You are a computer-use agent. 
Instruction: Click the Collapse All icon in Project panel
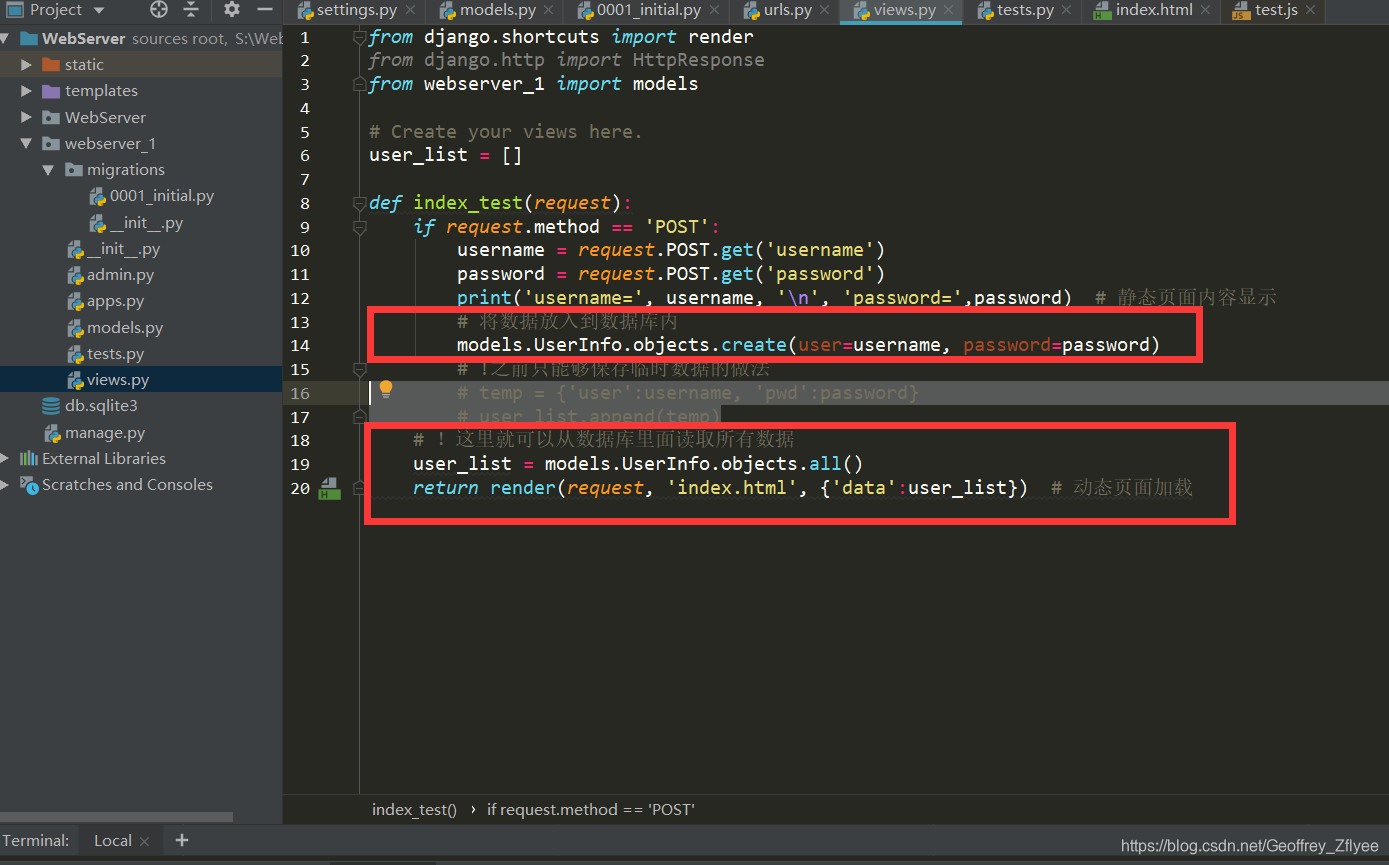click(x=191, y=10)
